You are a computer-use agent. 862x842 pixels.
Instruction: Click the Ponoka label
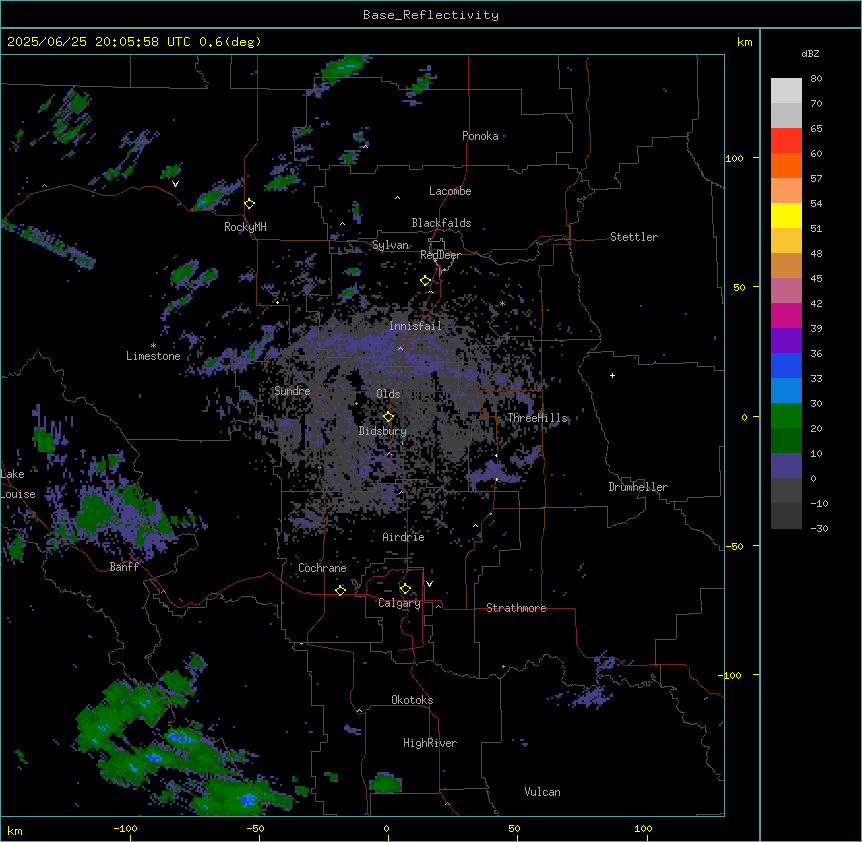click(x=480, y=136)
